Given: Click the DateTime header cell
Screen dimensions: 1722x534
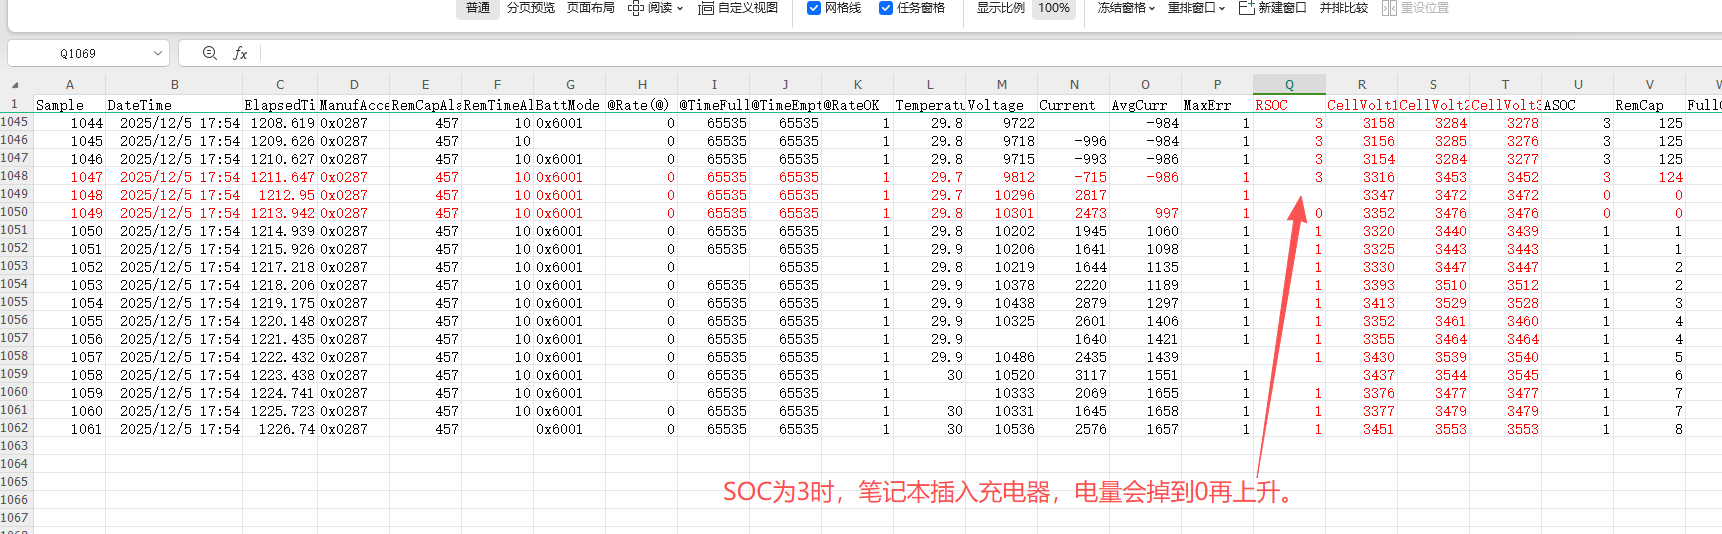Looking at the screenshot, I should [174, 105].
